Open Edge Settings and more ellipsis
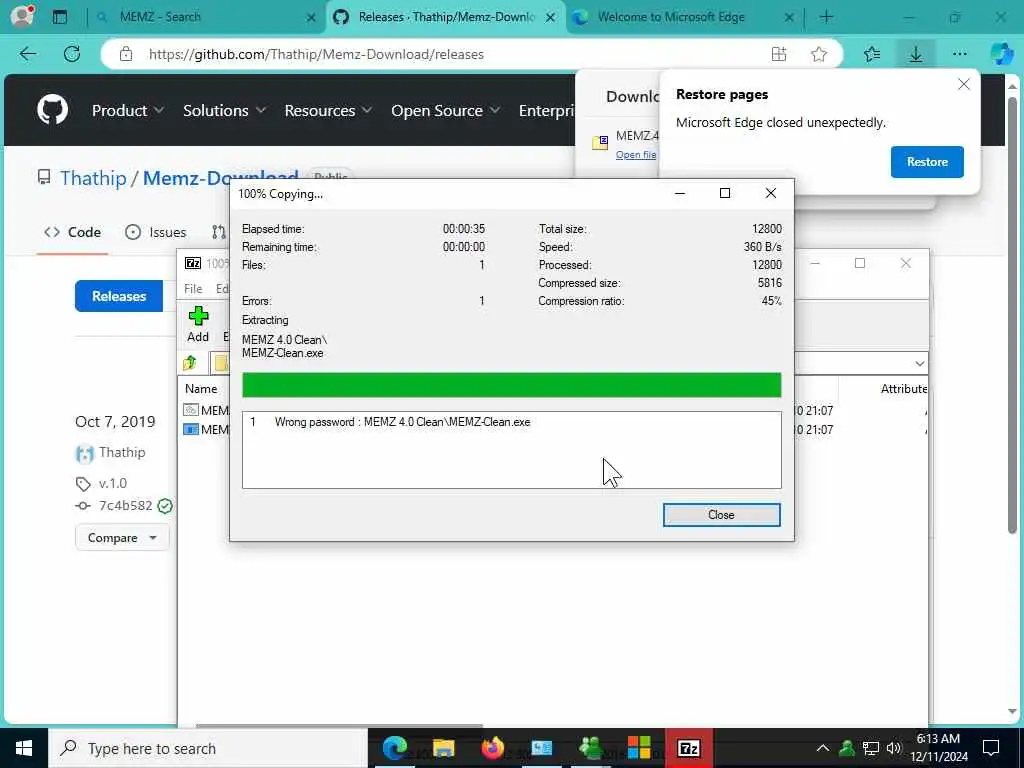1024x768 pixels. [x=959, y=54]
